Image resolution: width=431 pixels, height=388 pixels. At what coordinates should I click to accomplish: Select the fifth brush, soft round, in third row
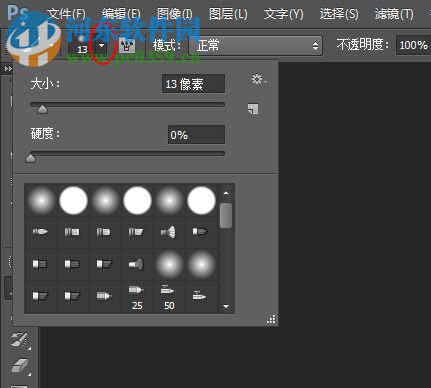tap(169, 264)
